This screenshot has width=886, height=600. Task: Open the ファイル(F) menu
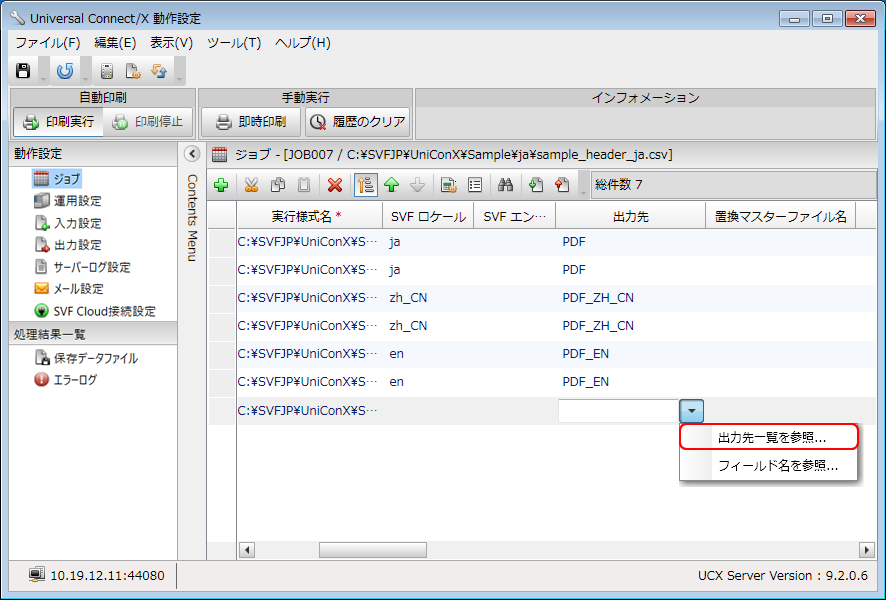48,43
